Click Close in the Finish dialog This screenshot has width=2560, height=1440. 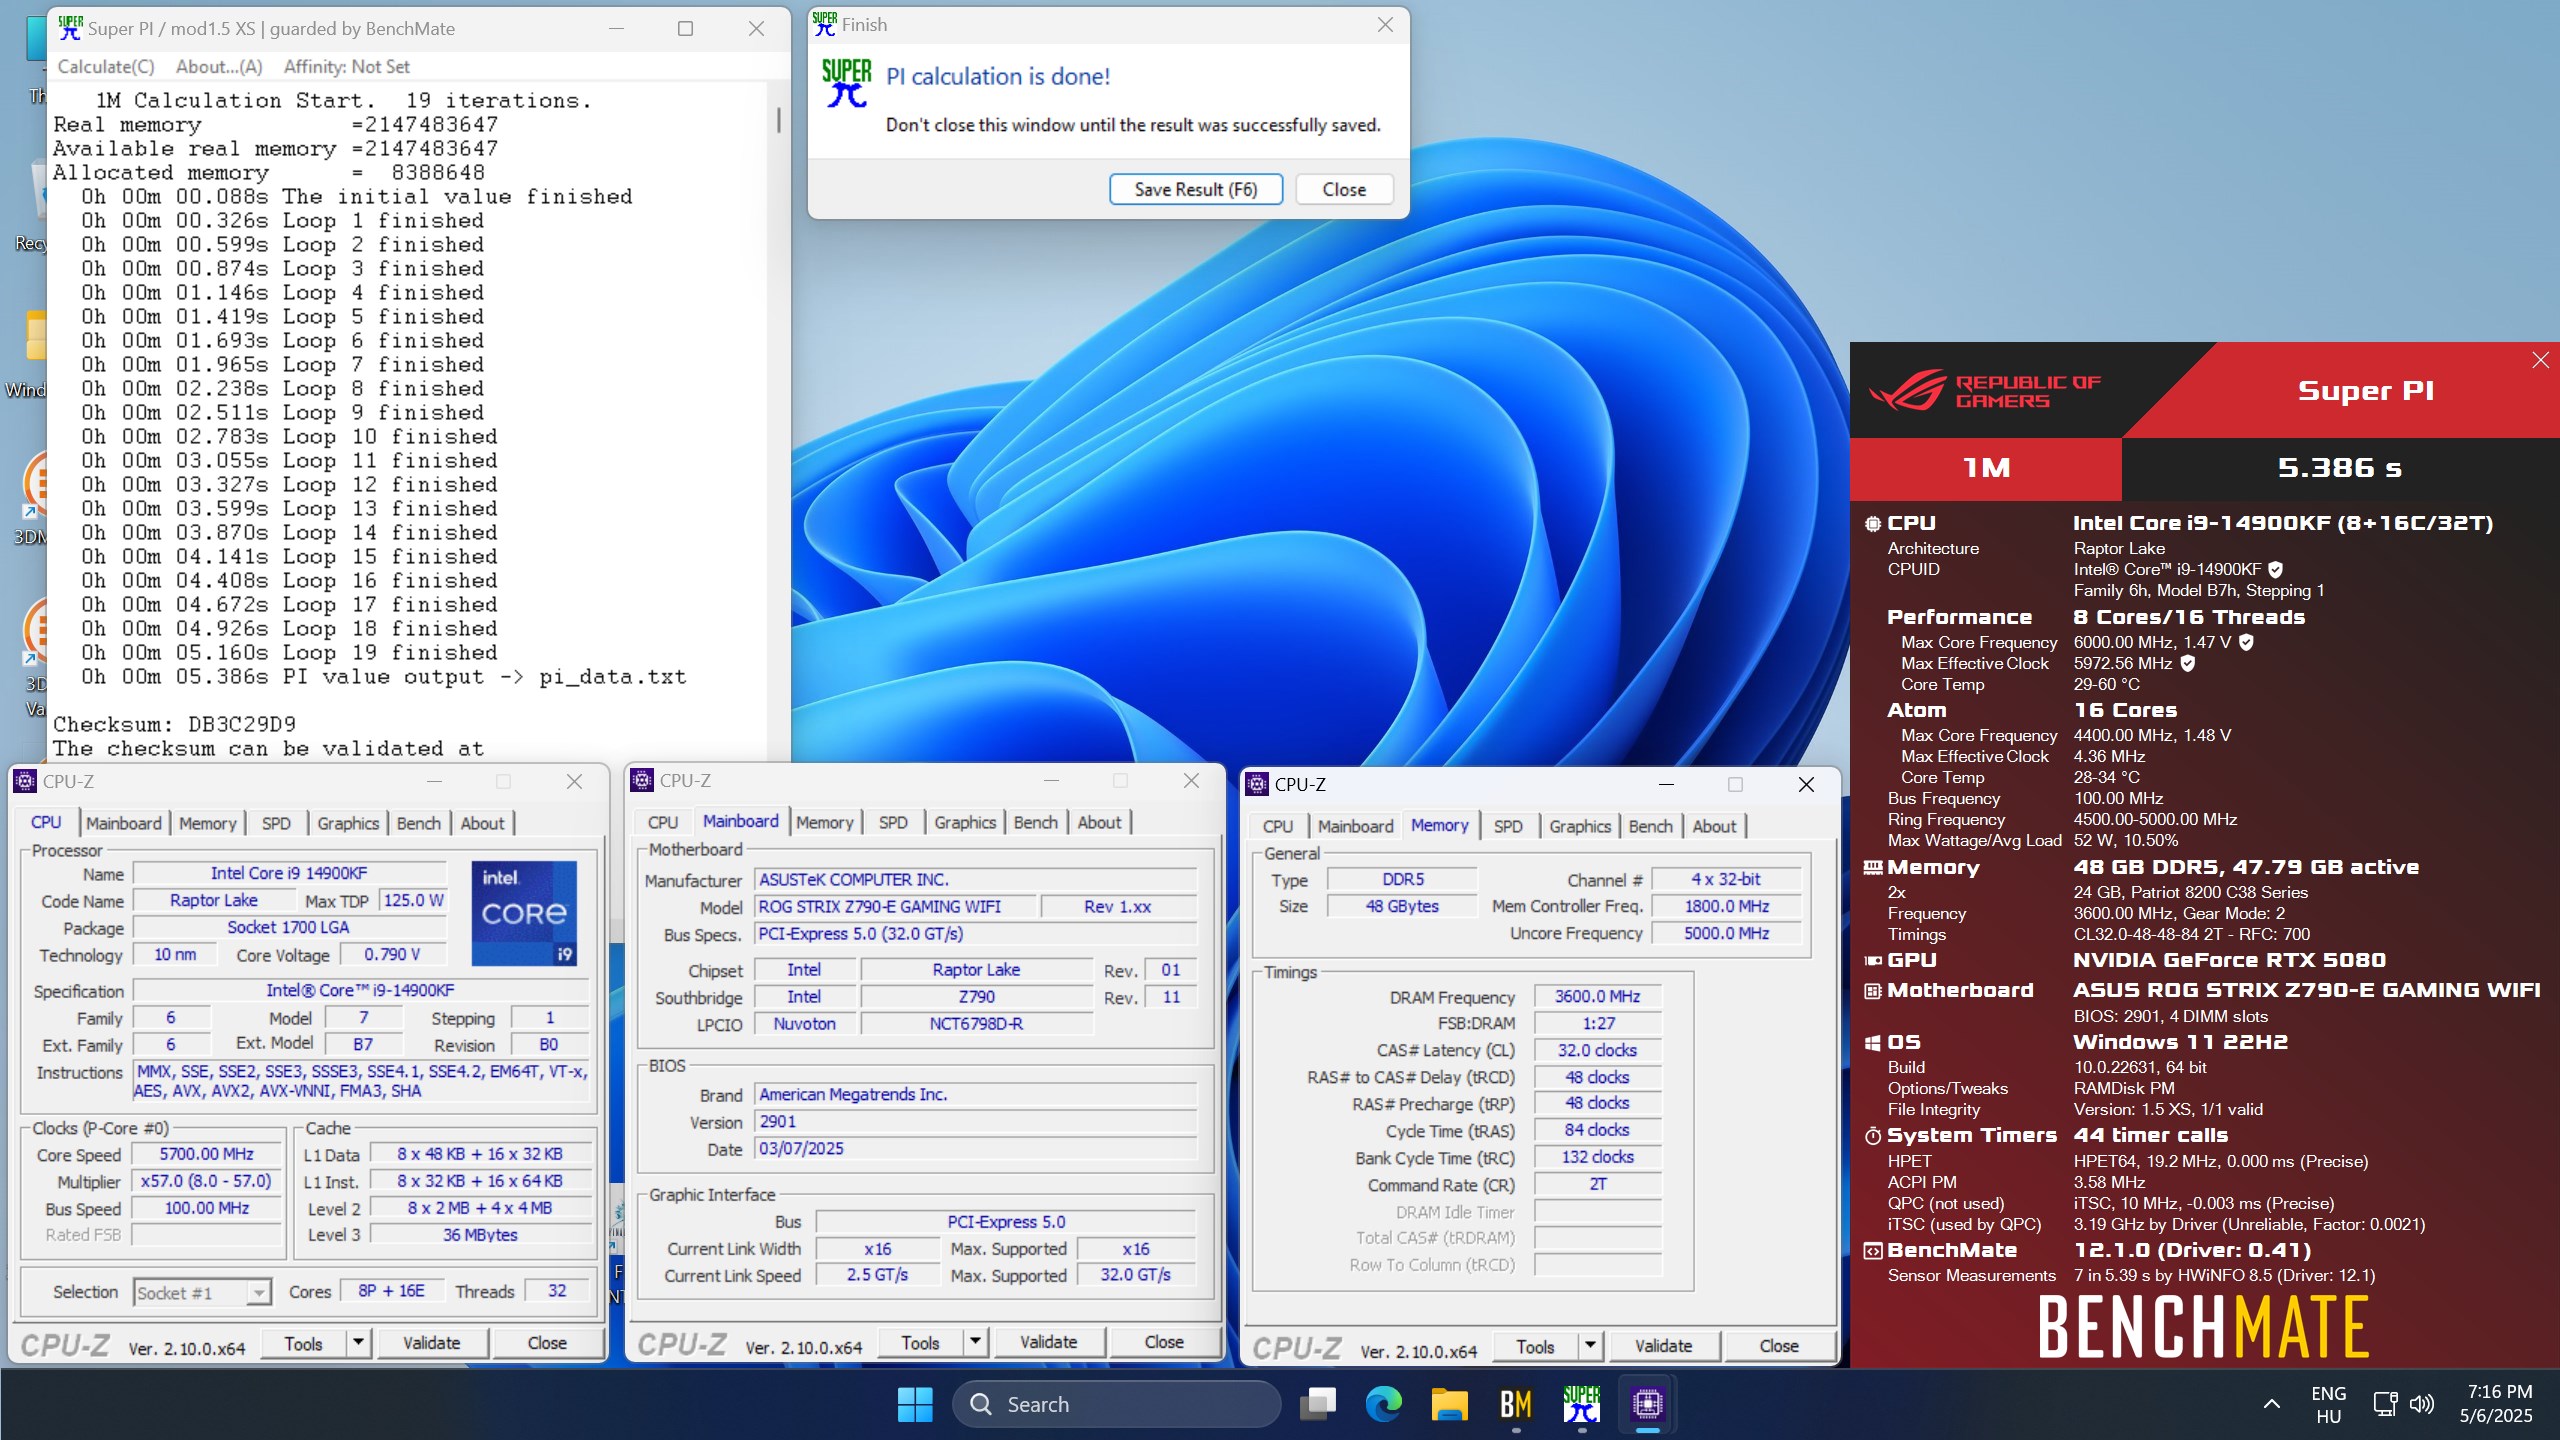click(x=1343, y=189)
